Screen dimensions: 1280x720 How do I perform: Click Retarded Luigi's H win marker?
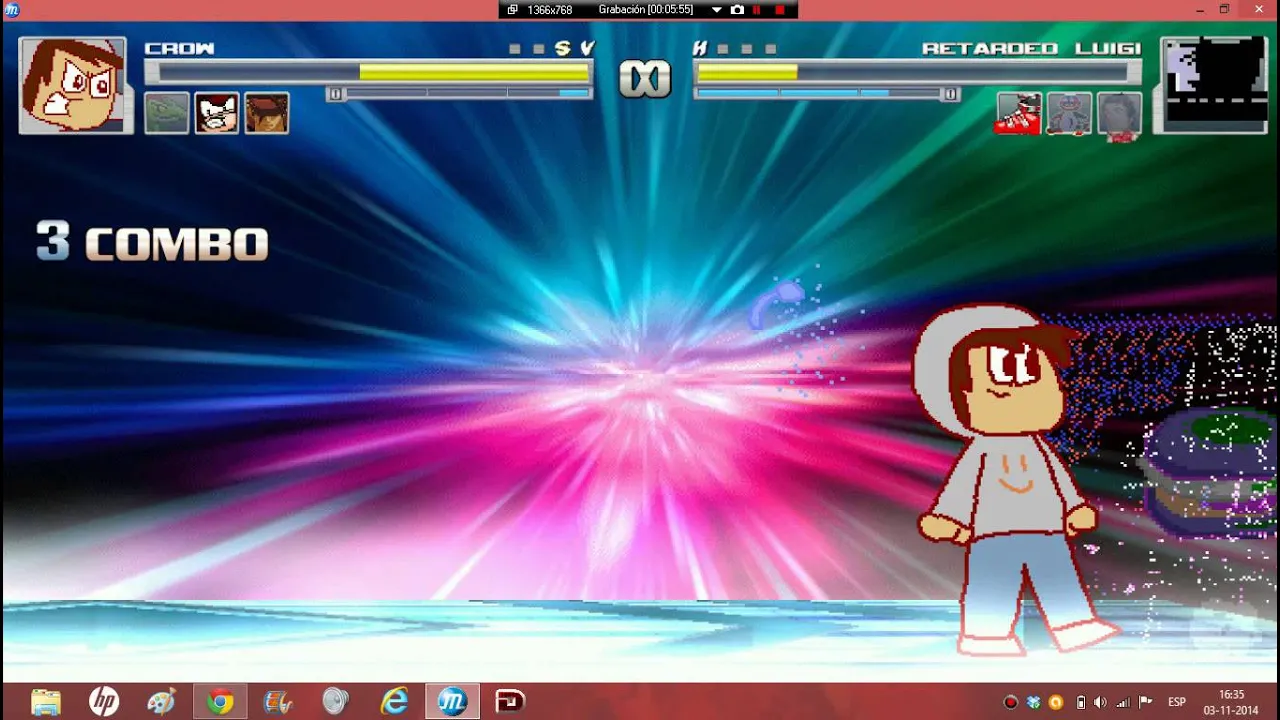click(700, 48)
